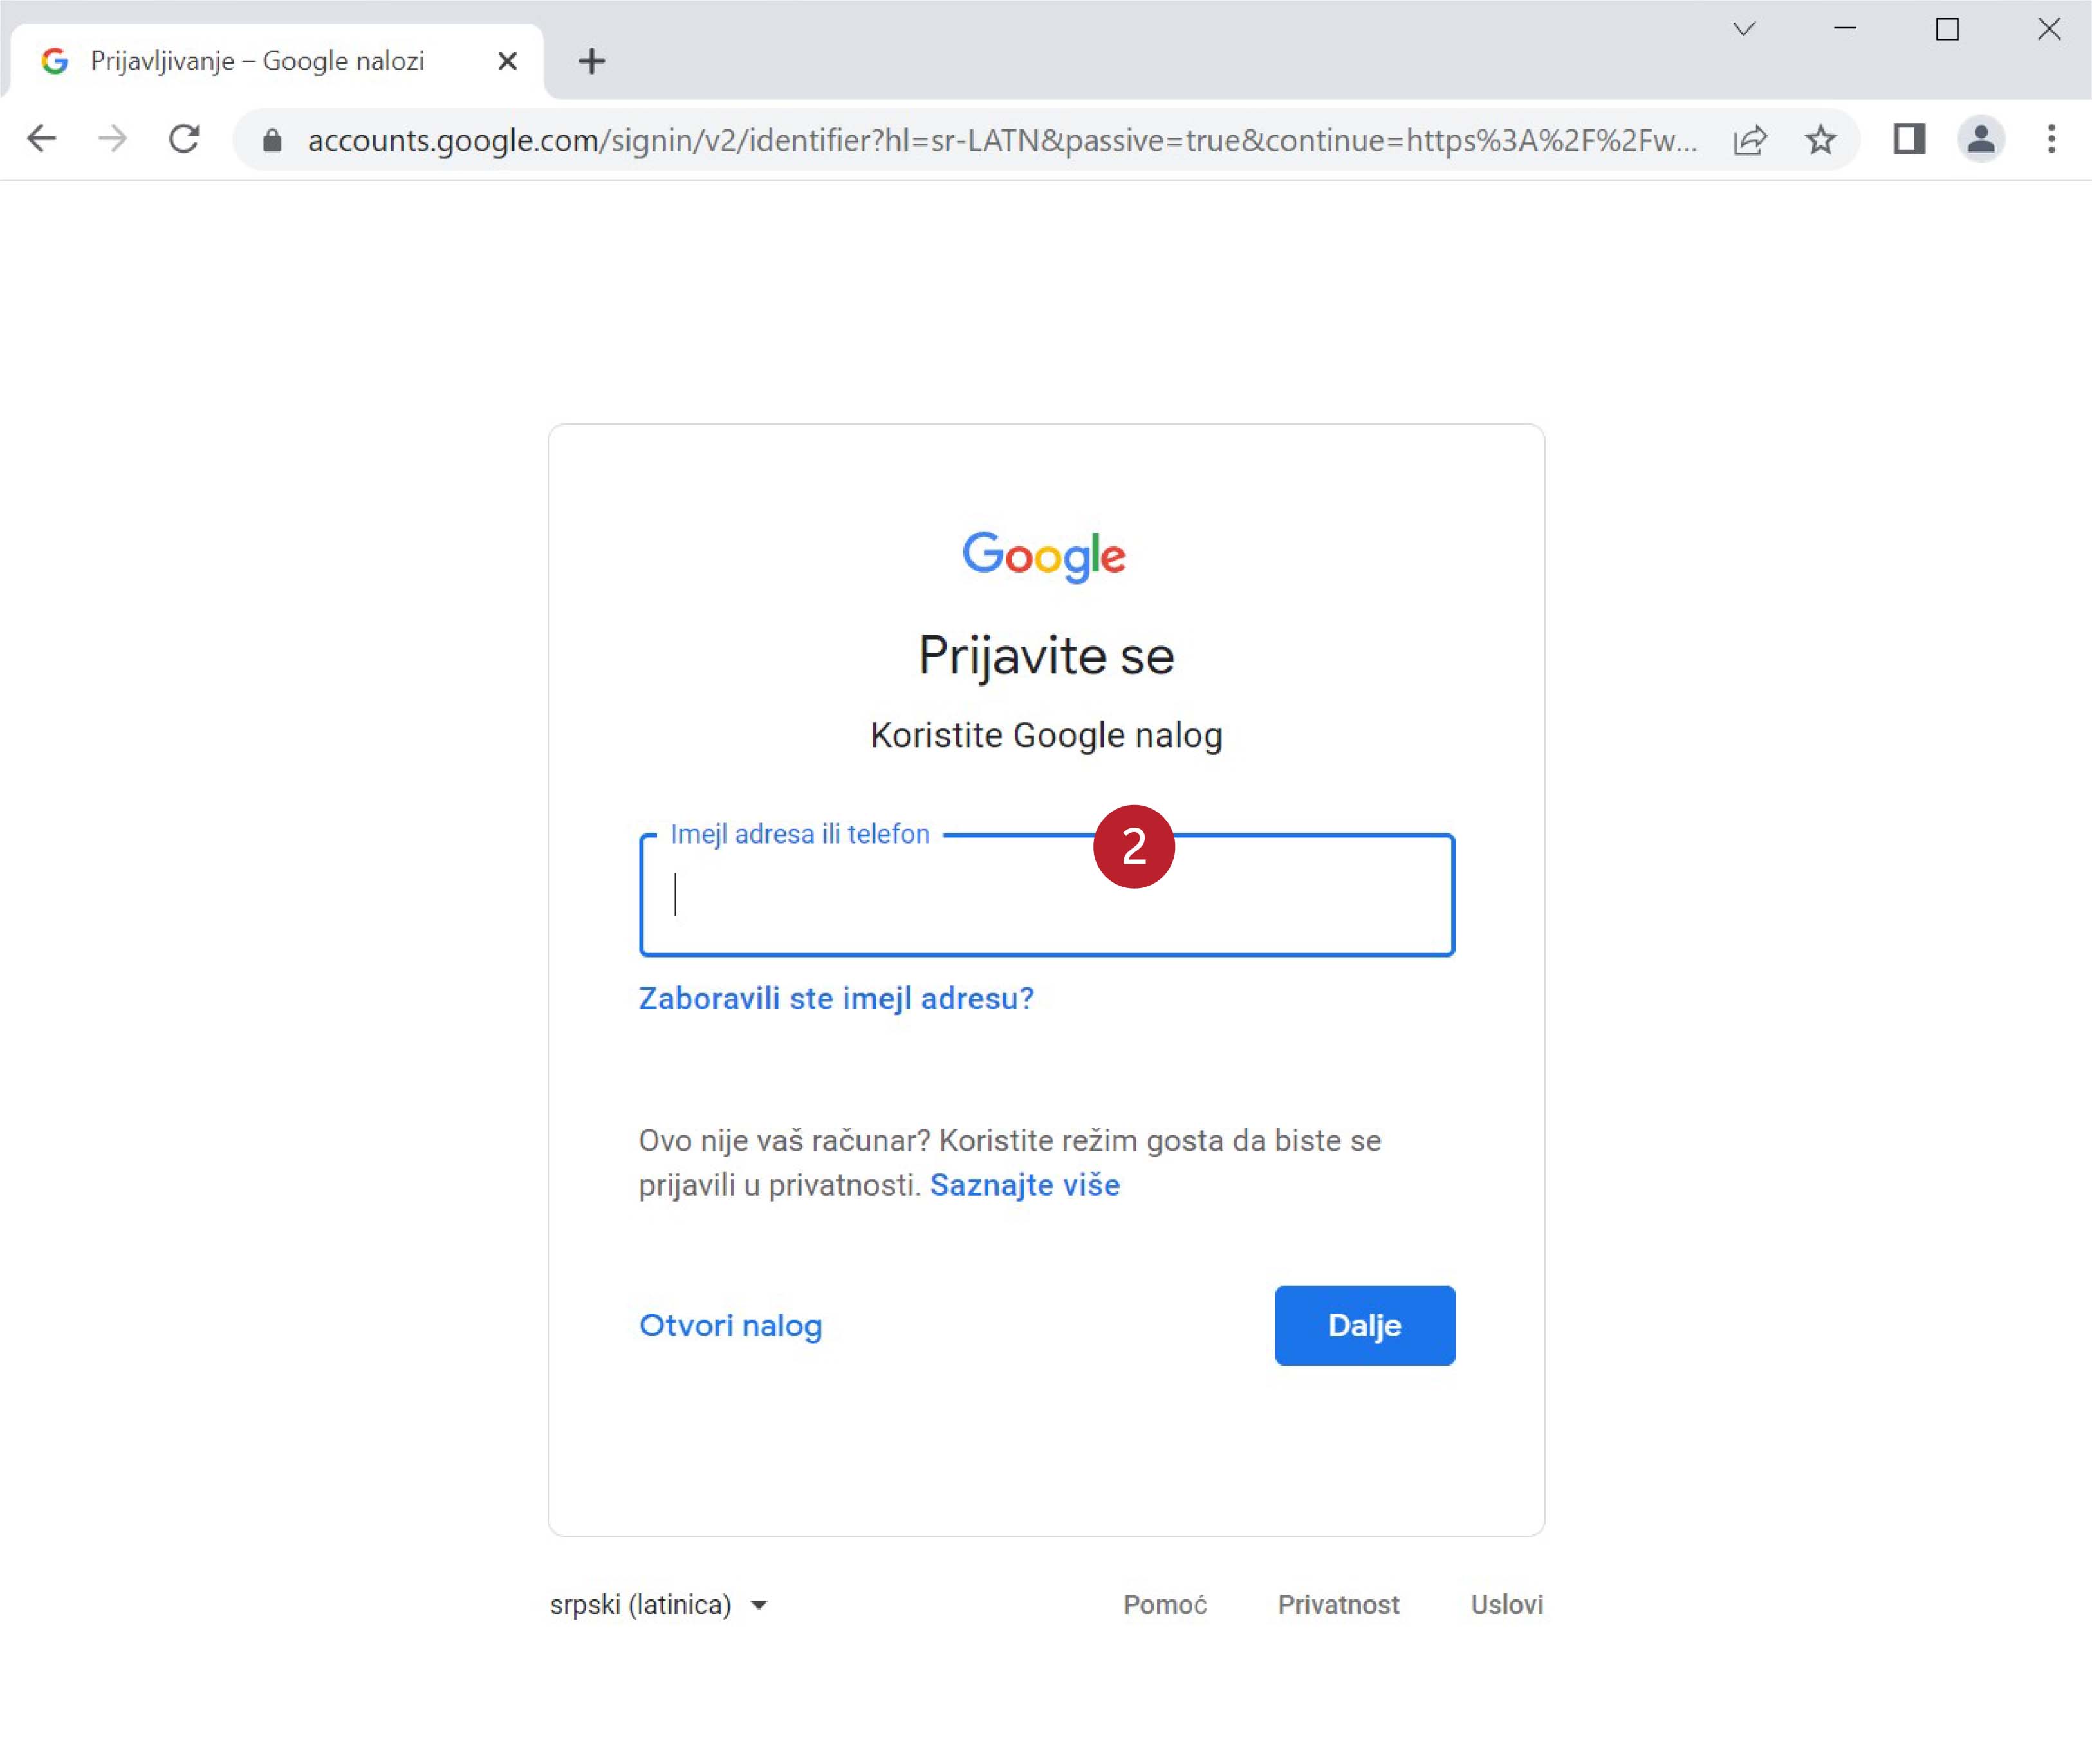Toggle the browser side panel icon
This screenshot has width=2092, height=1764.
[1909, 139]
